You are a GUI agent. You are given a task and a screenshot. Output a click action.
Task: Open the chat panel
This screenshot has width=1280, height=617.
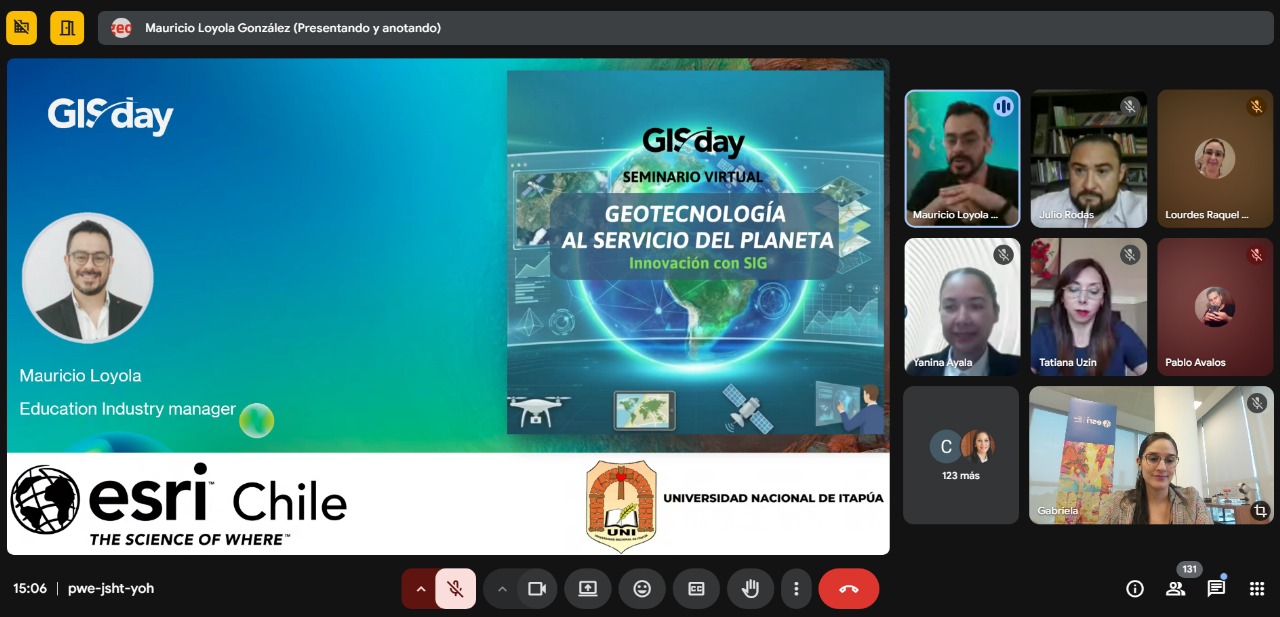1216,589
